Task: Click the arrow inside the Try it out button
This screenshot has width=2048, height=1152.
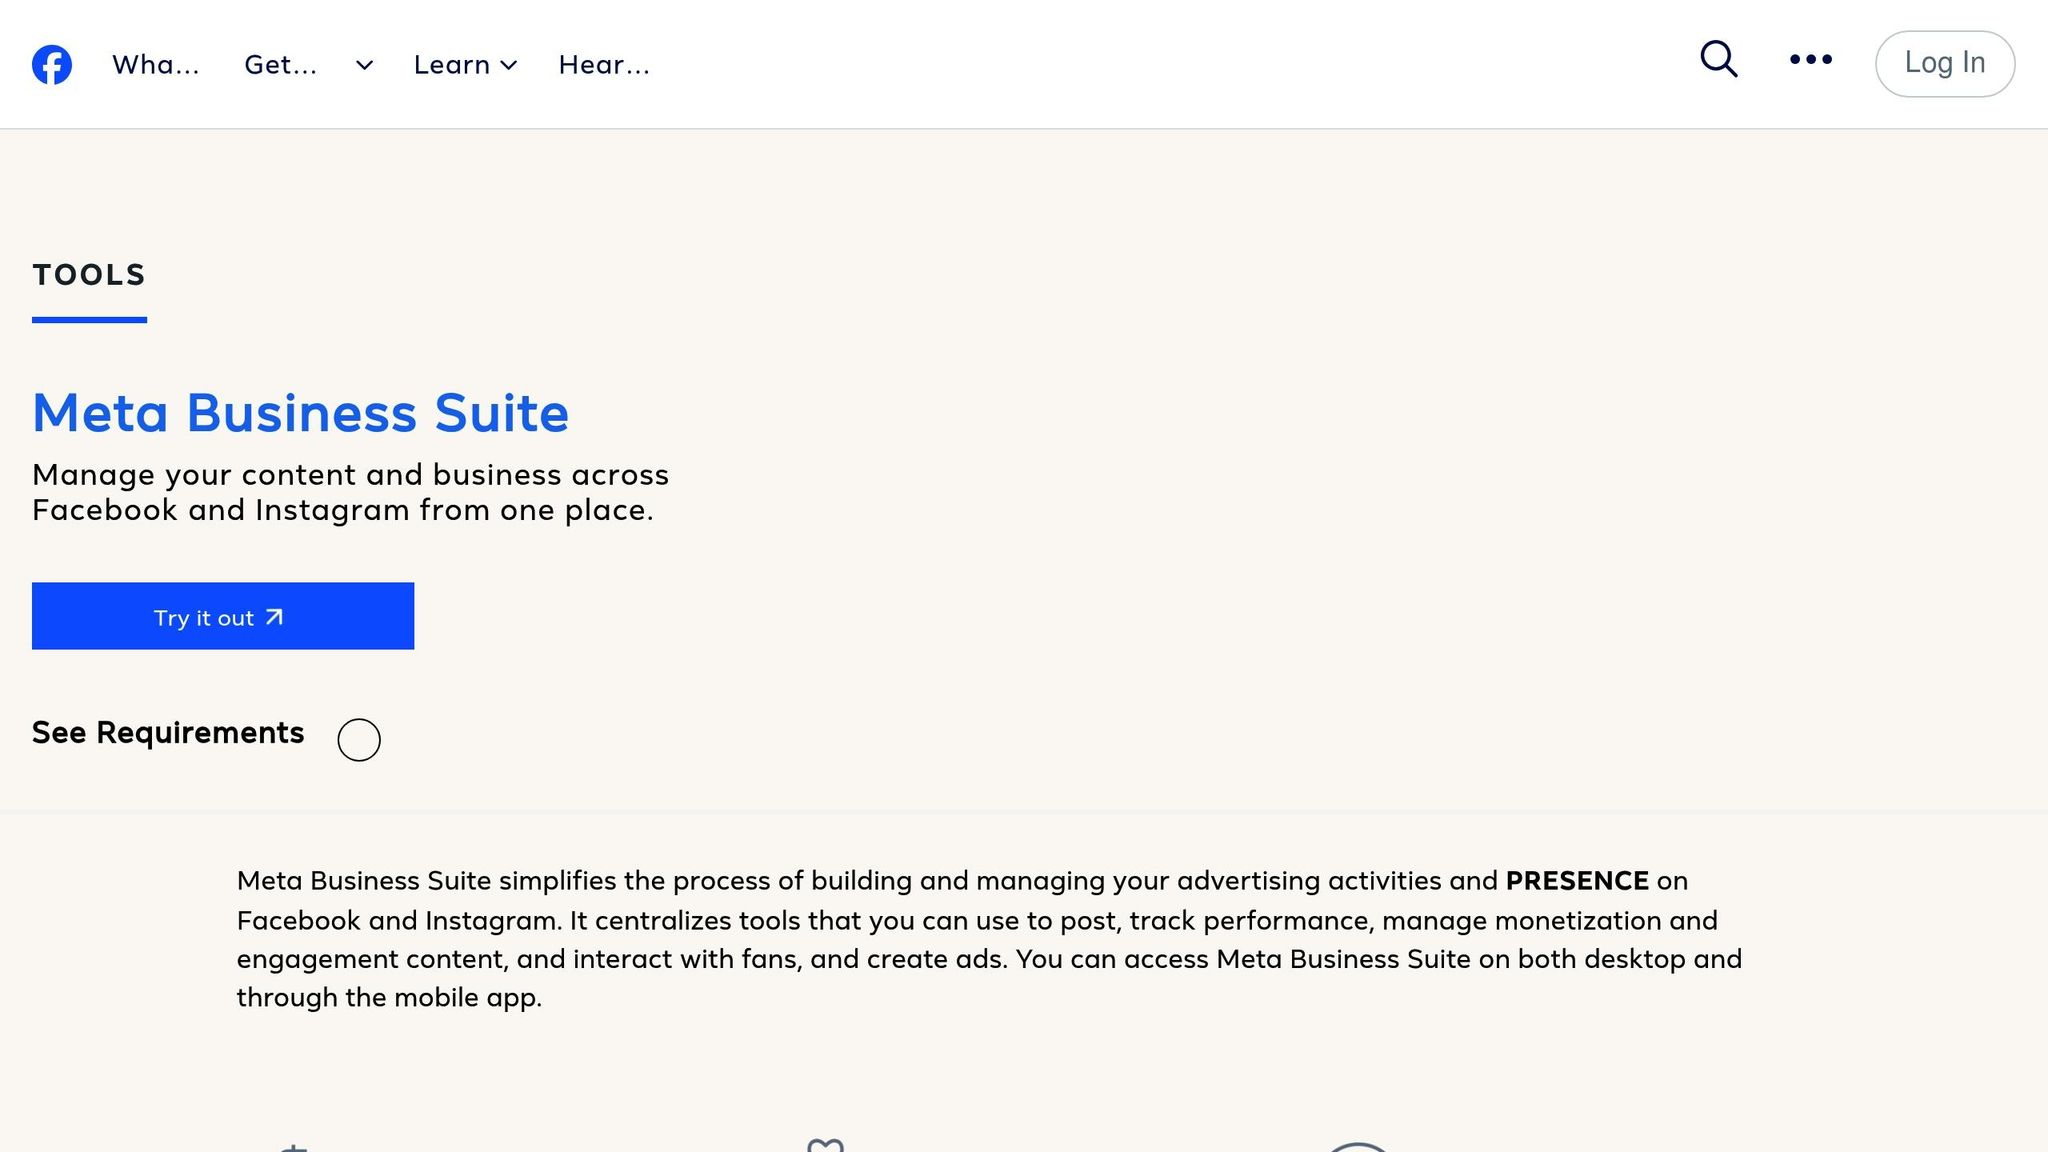Action: click(275, 617)
